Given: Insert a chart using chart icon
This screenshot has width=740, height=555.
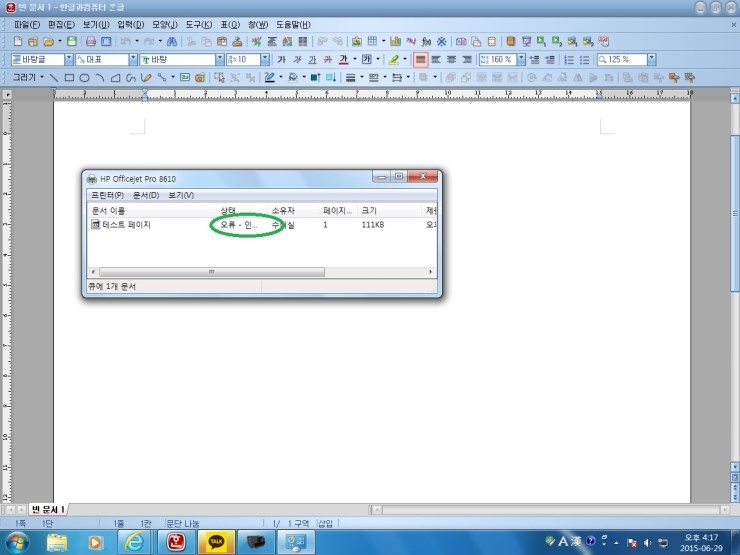Looking at the screenshot, I should [395, 42].
